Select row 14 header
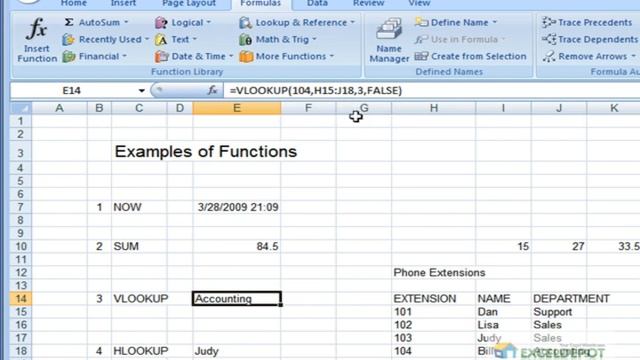640x360 pixels. pyautogui.click(x=21, y=299)
